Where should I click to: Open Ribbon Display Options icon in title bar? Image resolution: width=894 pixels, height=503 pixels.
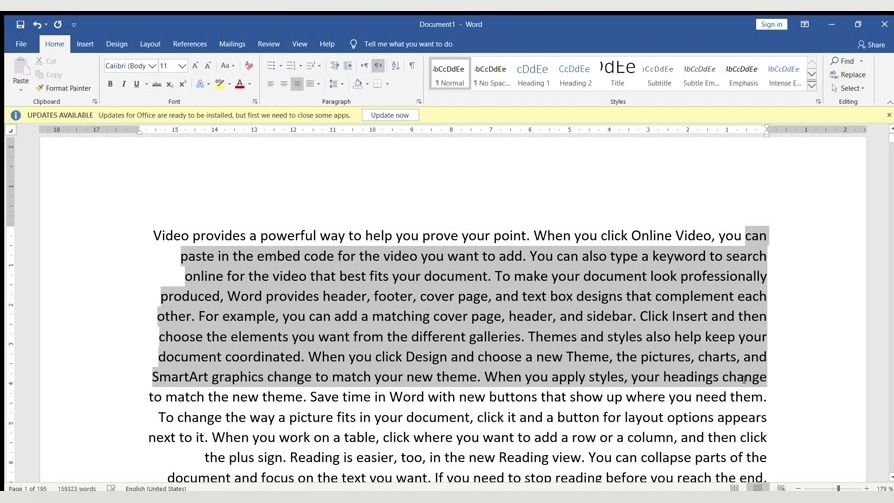(804, 25)
